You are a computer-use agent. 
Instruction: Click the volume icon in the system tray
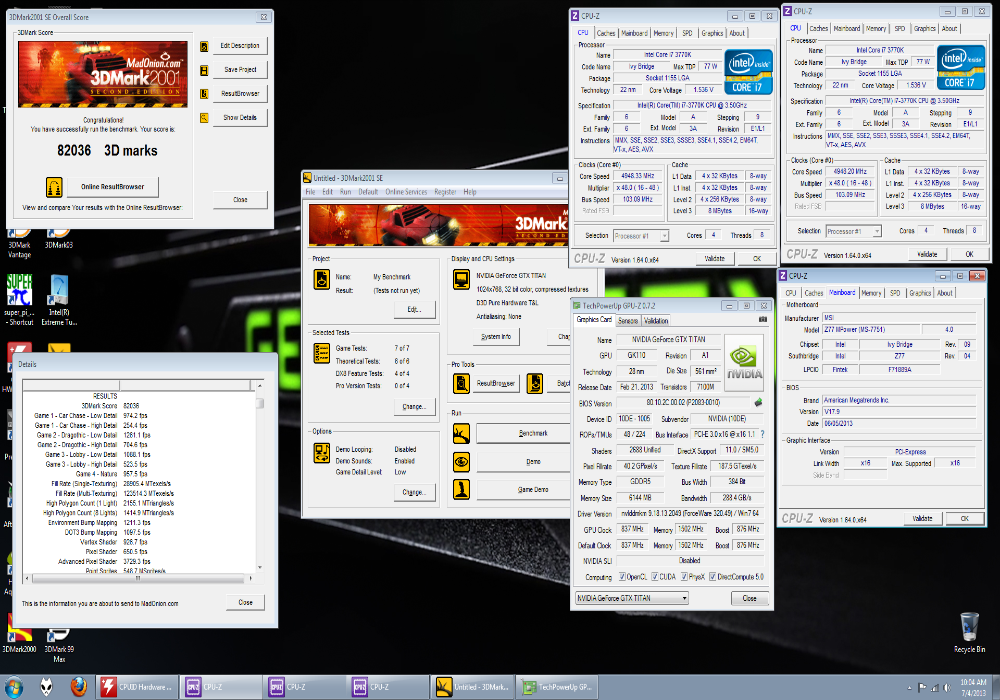947,688
